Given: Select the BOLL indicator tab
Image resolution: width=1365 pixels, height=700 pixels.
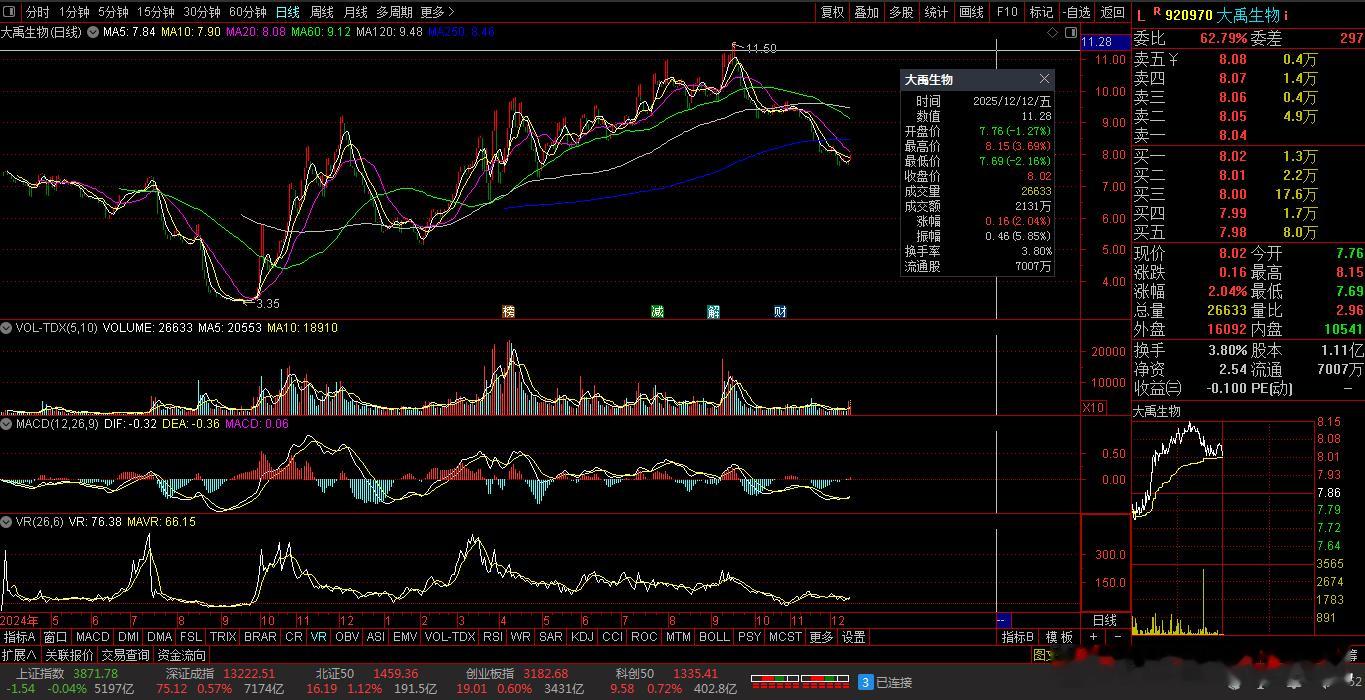Looking at the screenshot, I should [x=714, y=637].
